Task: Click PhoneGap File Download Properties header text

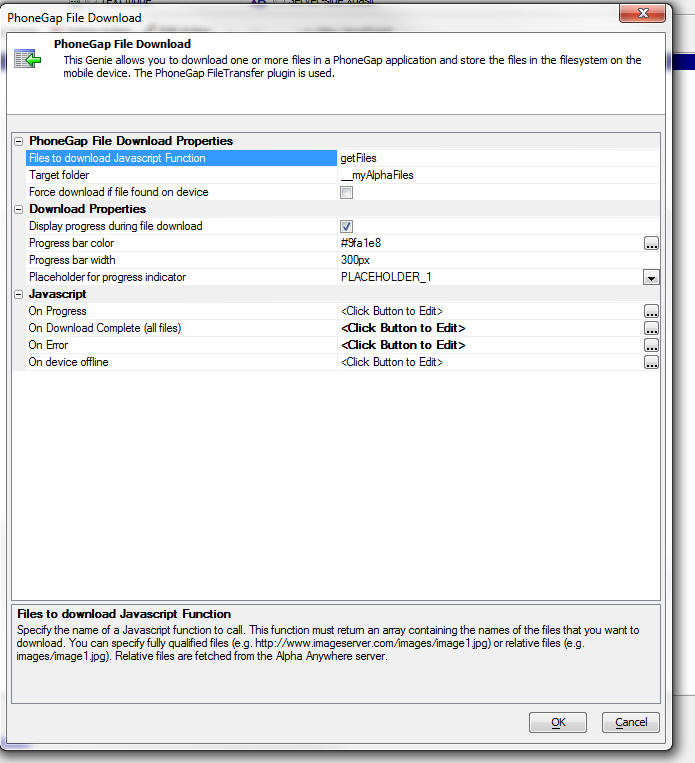Action: (x=131, y=141)
